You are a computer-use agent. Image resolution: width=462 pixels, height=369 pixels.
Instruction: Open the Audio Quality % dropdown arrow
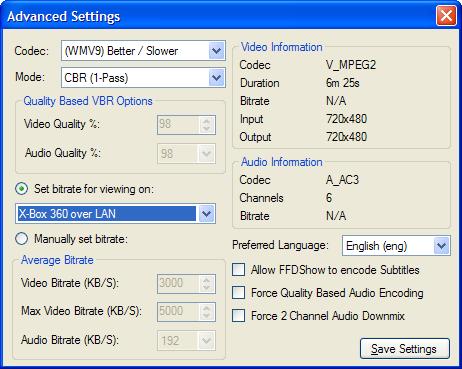(x=206, y=154)
